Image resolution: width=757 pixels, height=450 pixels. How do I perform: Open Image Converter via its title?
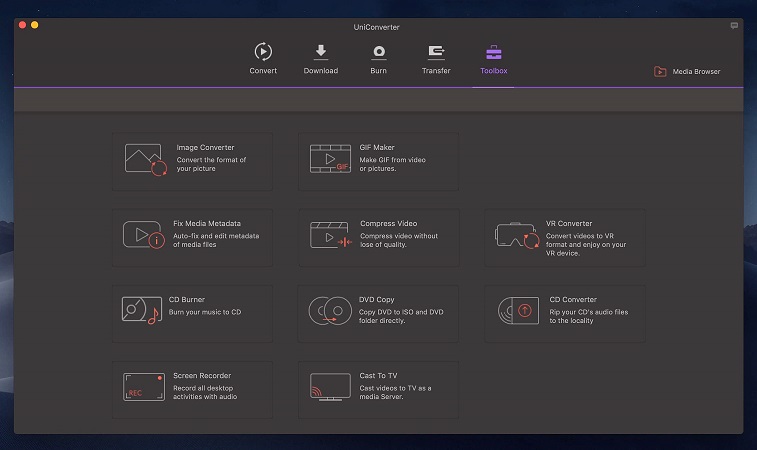[x=205, y=147]
